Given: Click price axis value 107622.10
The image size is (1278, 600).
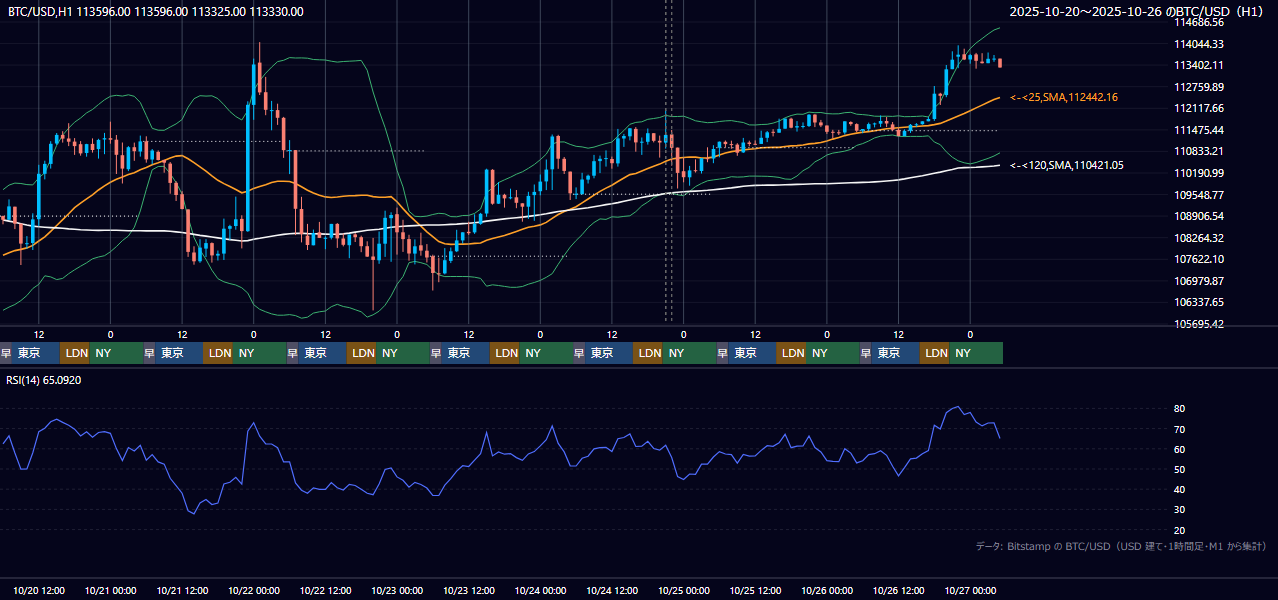Looking at the screenshot, I should tap(1199, 259).
